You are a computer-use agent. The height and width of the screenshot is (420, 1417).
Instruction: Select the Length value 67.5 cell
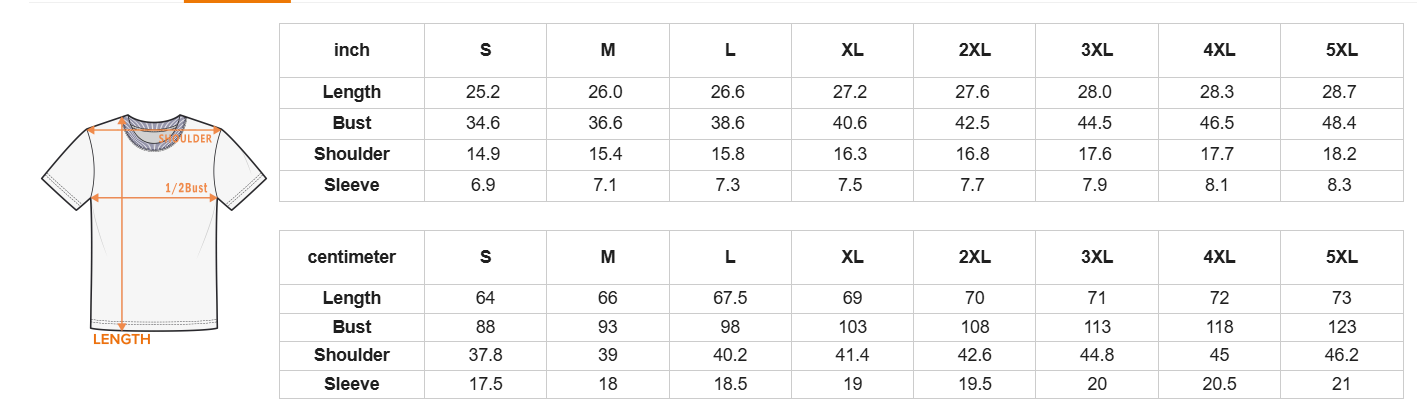[x=730, y=298]
